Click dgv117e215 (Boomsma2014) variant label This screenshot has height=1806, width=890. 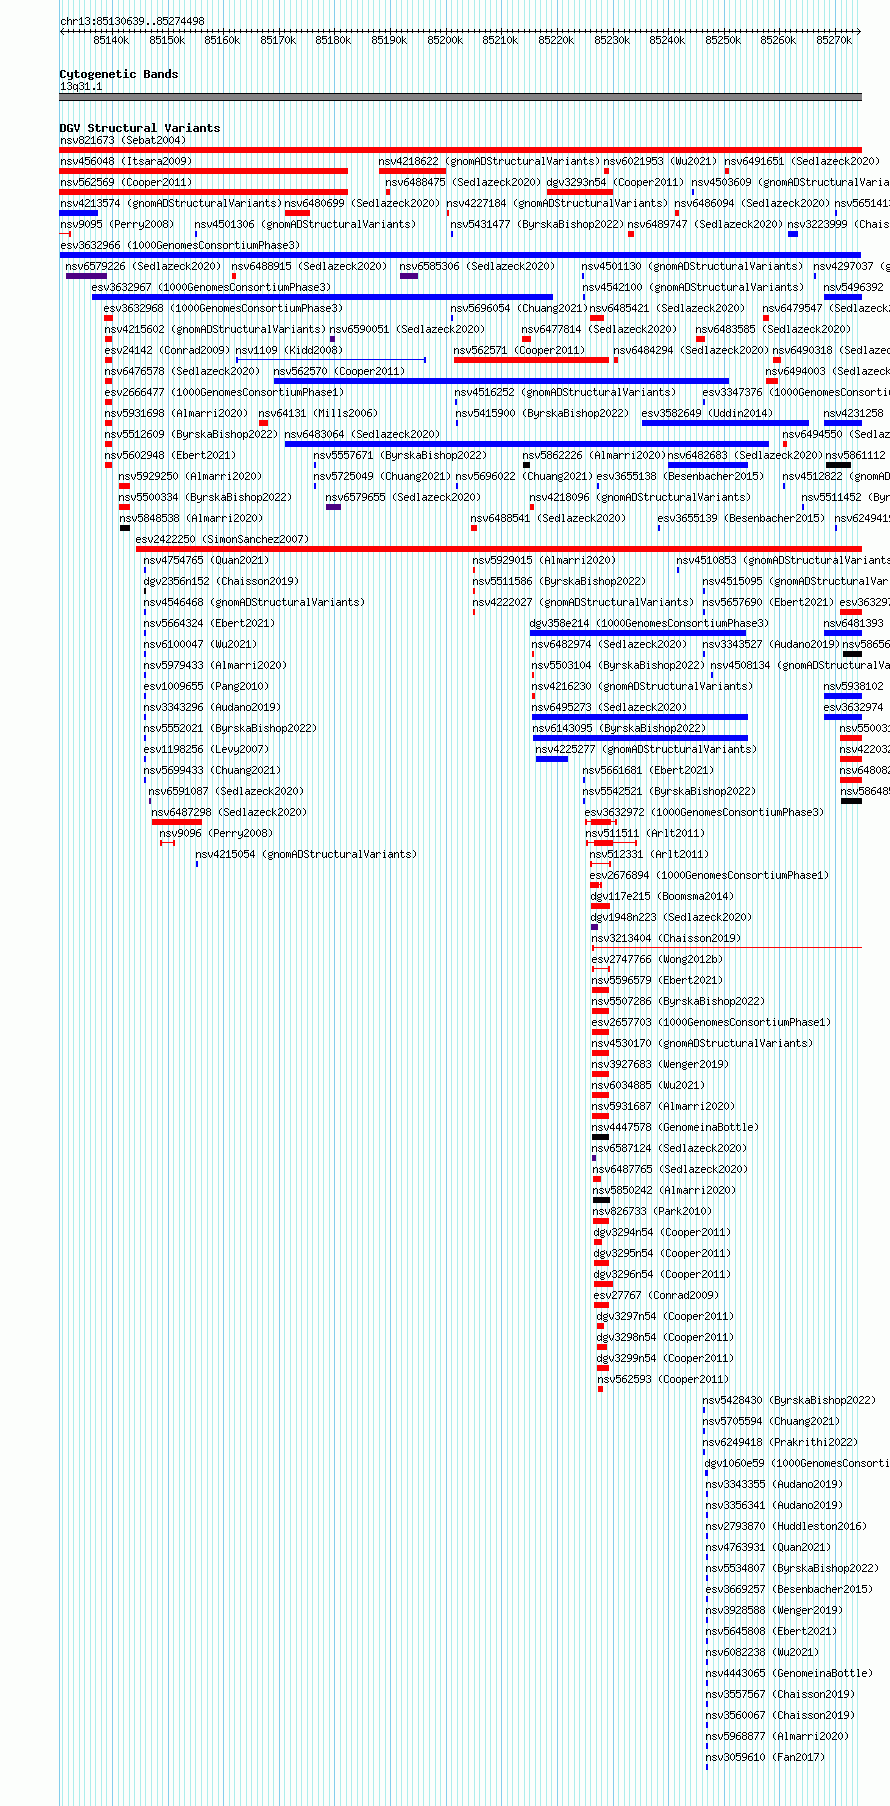[662, 896]
